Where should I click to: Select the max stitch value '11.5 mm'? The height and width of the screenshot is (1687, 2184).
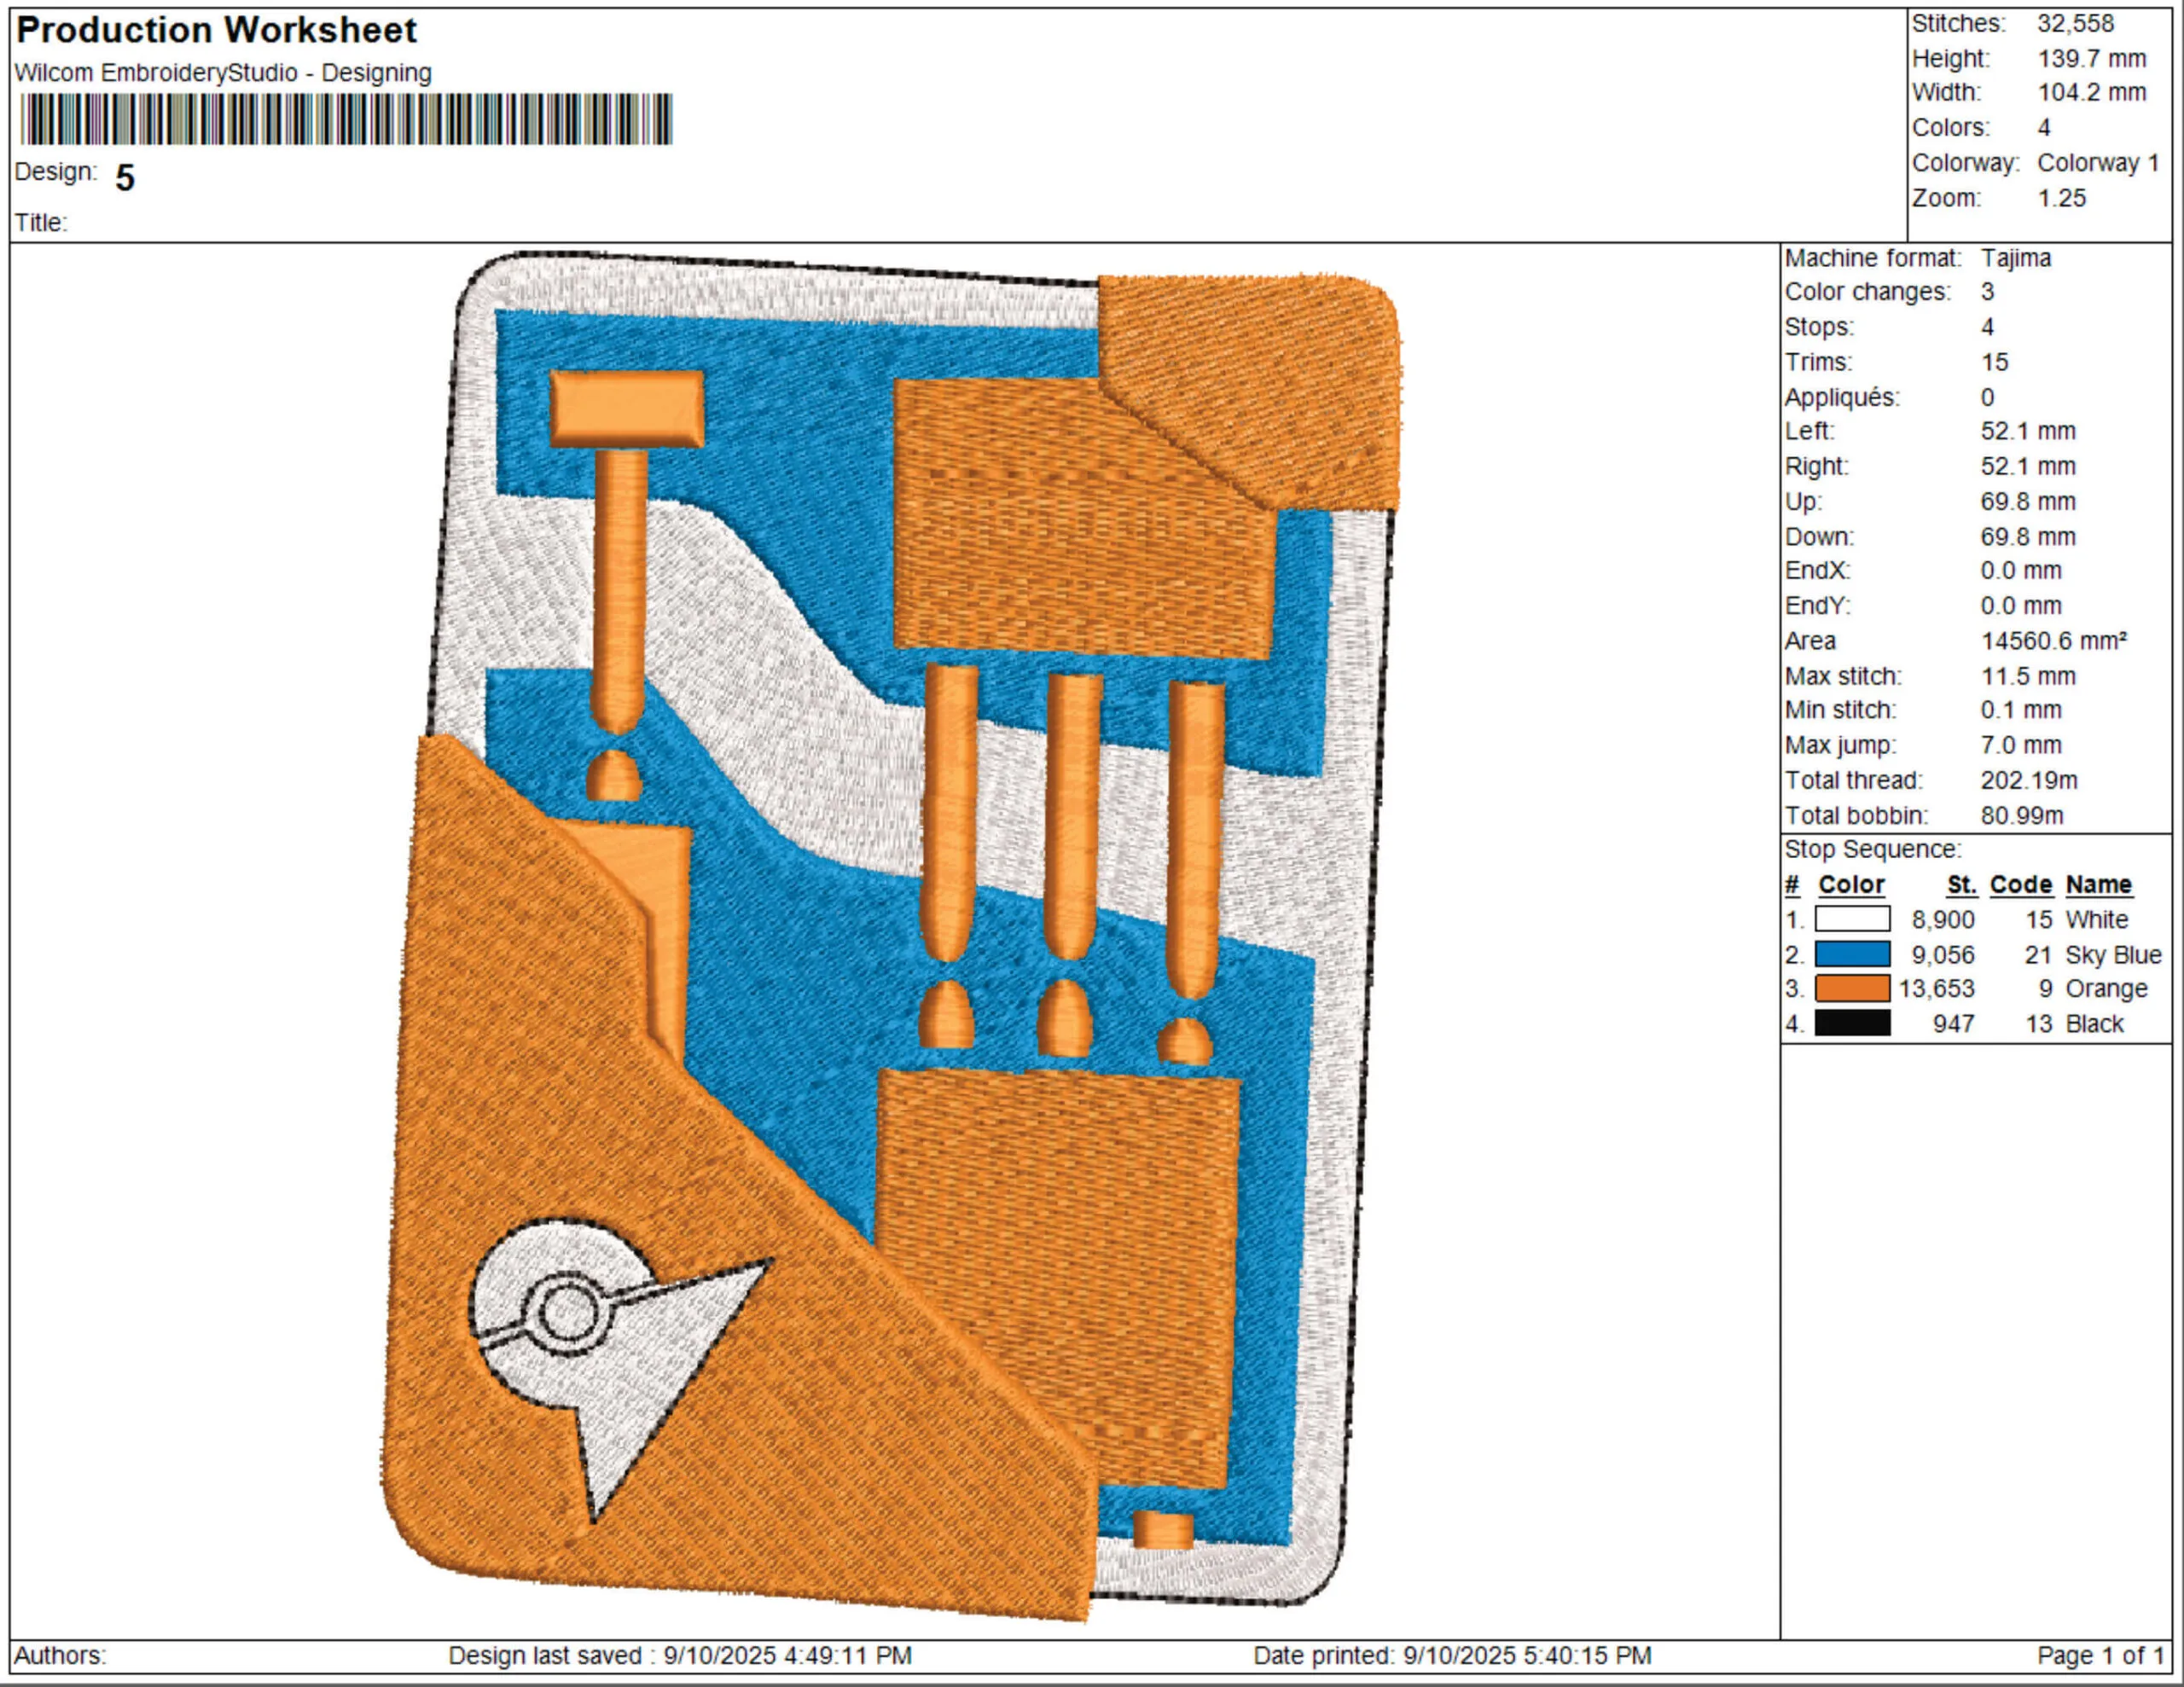tap(2028, 675)
